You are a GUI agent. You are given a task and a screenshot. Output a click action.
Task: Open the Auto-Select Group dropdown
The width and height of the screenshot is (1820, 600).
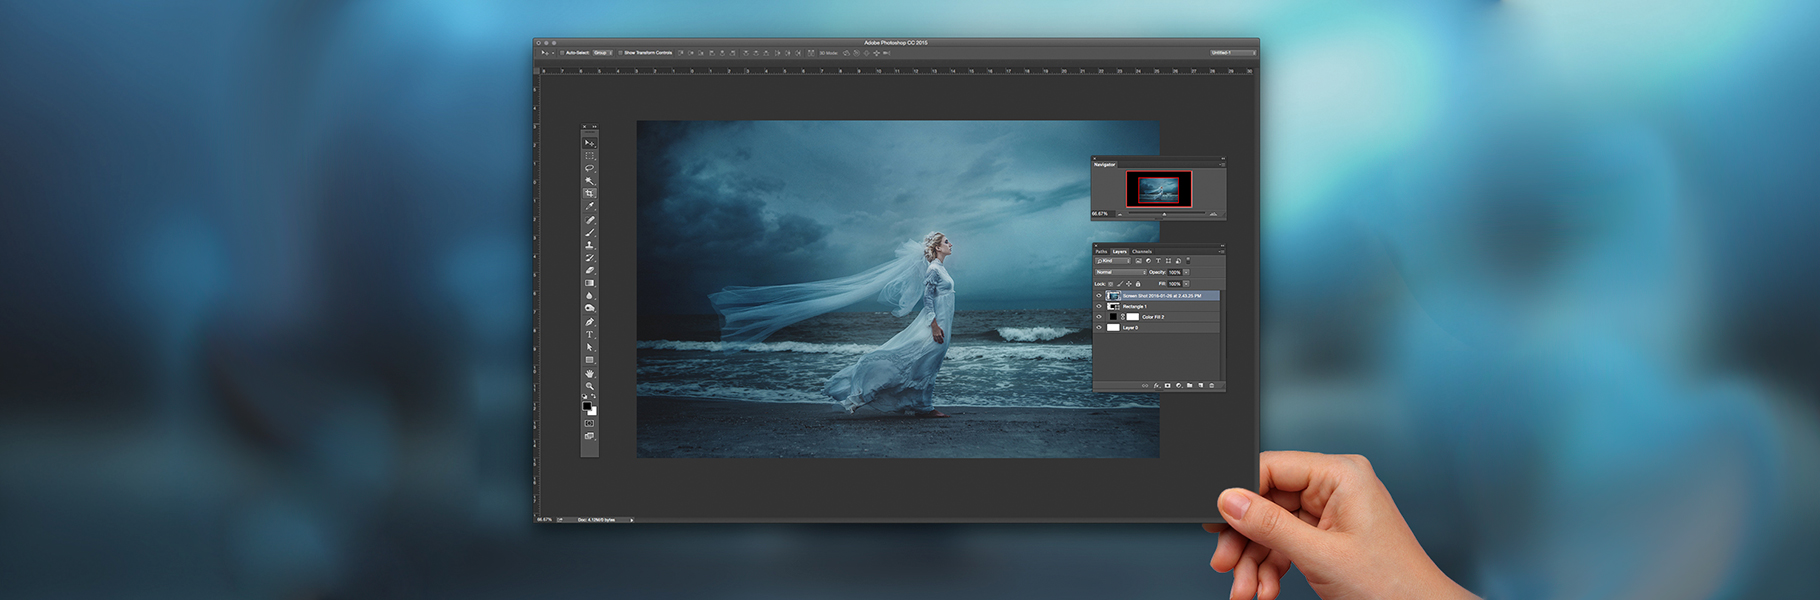pos(601,52)
